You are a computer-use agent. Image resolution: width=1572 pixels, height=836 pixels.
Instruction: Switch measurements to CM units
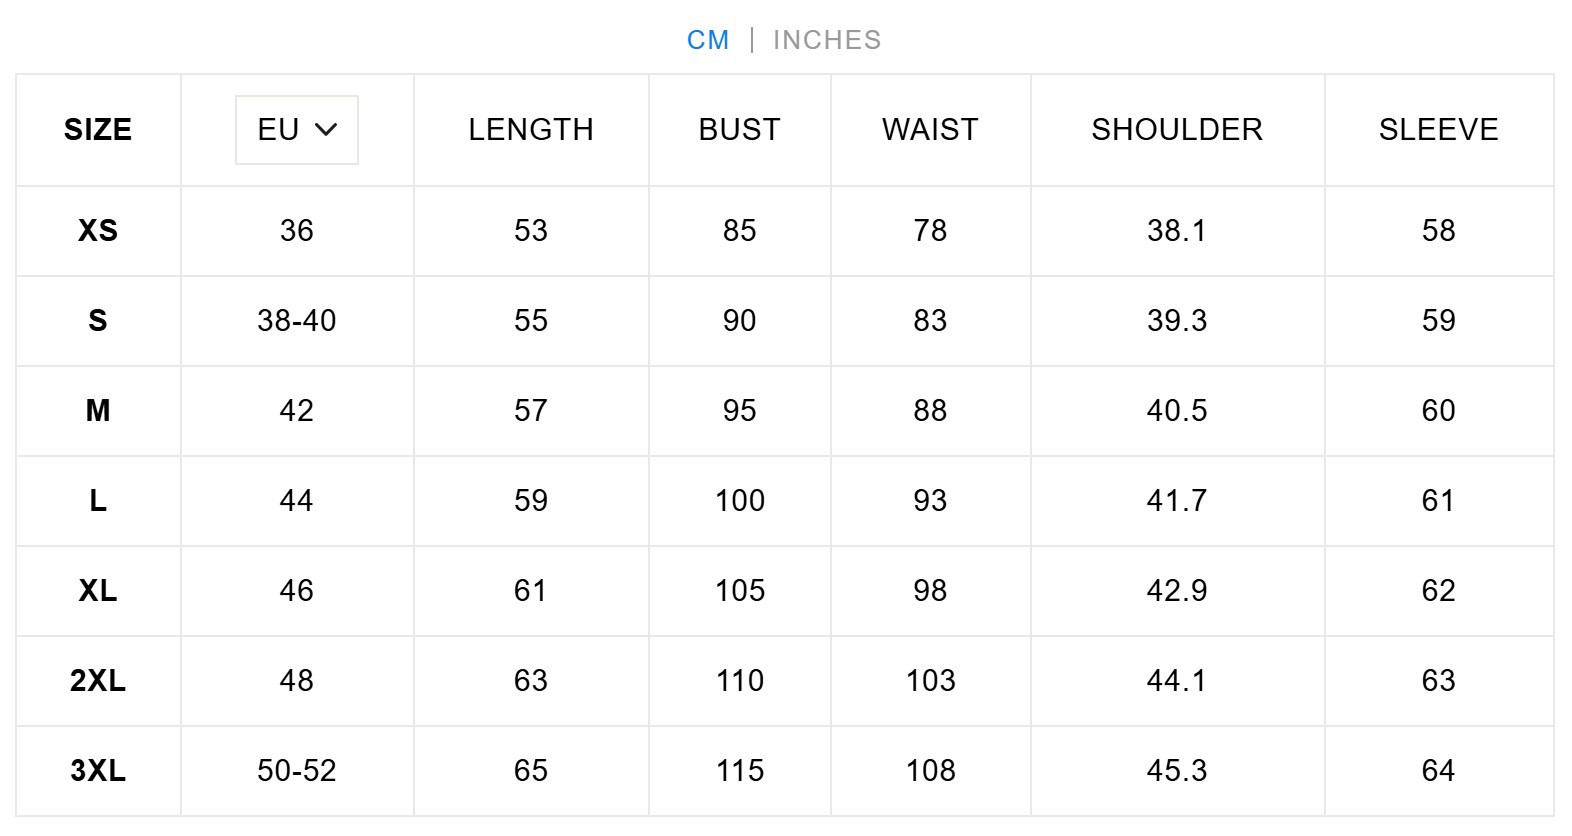click(x=707, y=40)
